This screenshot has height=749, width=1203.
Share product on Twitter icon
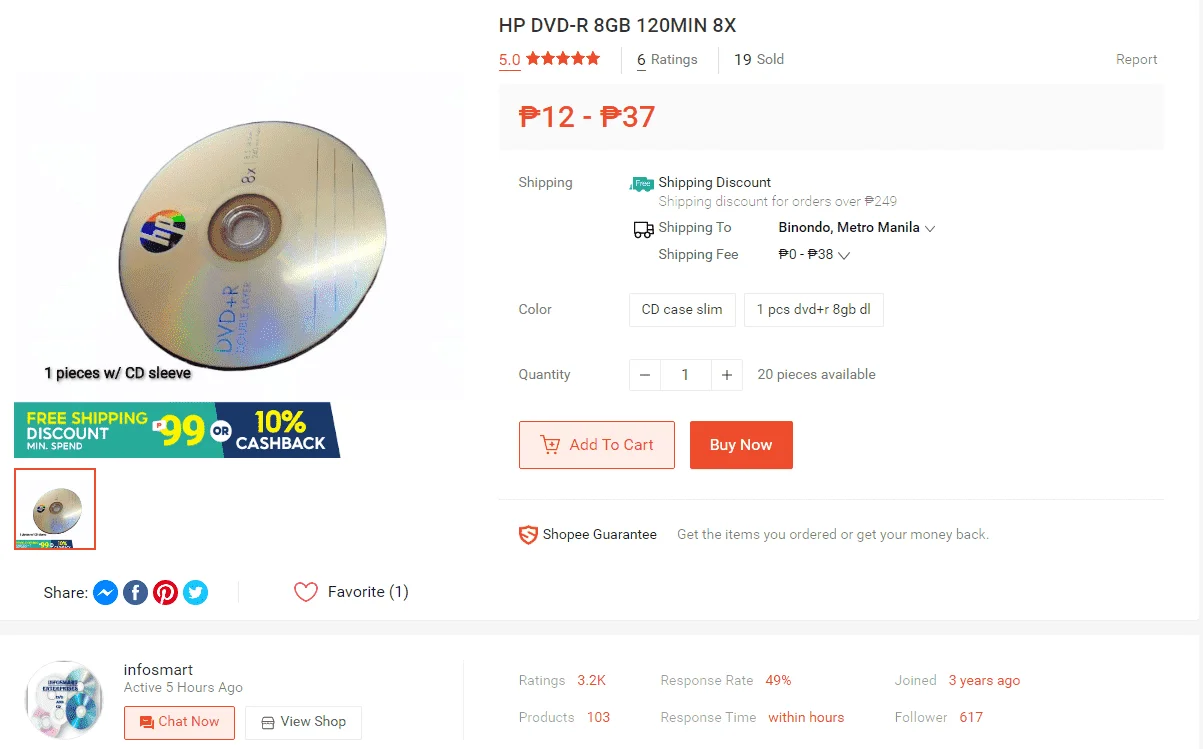[196, 593]
